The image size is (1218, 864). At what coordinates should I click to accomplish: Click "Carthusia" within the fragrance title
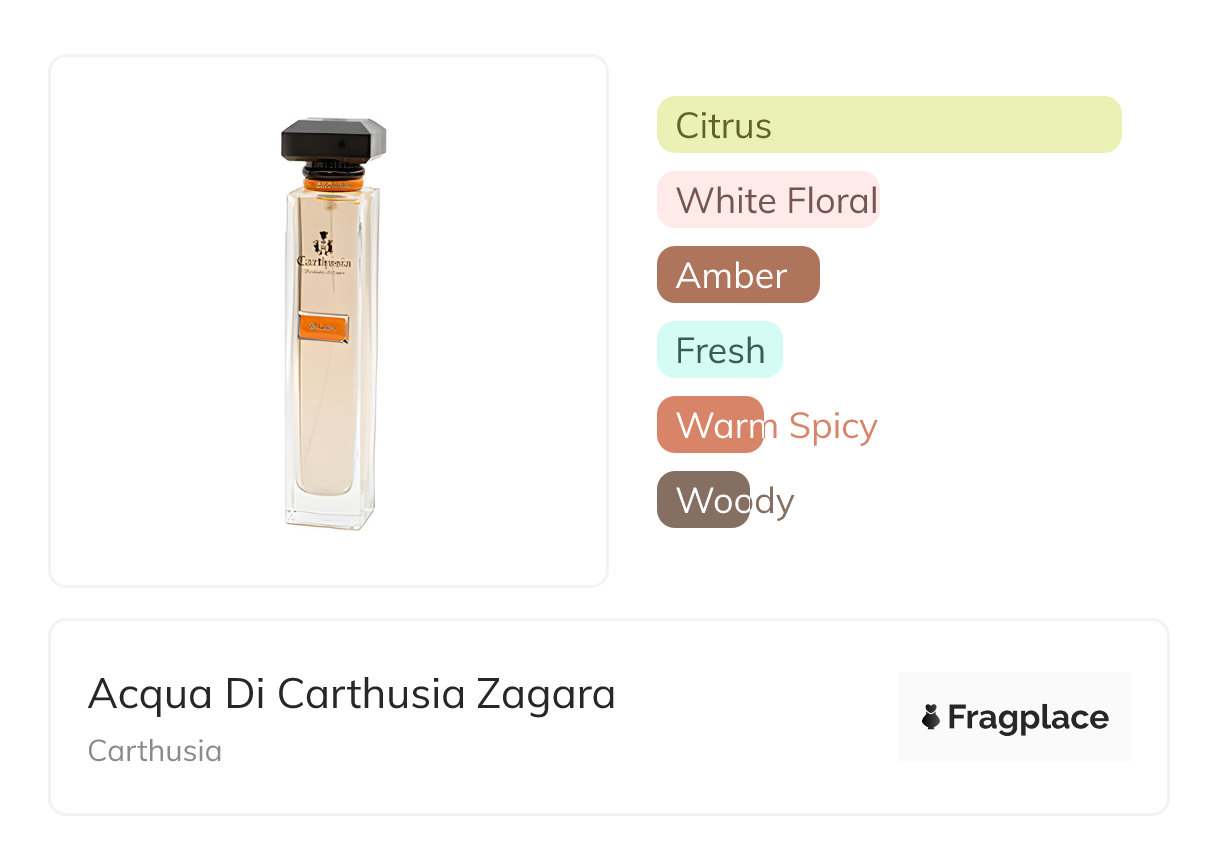coord(371,694)
